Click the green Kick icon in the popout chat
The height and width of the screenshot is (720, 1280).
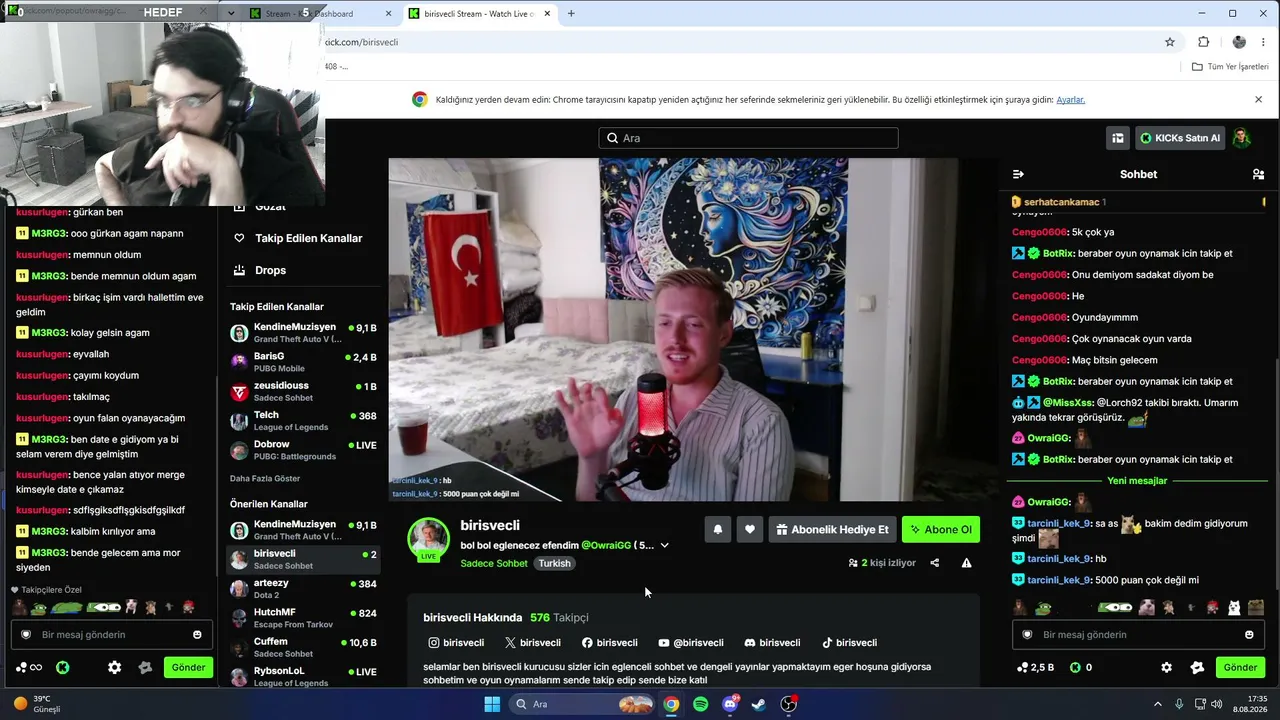point(62,667)
